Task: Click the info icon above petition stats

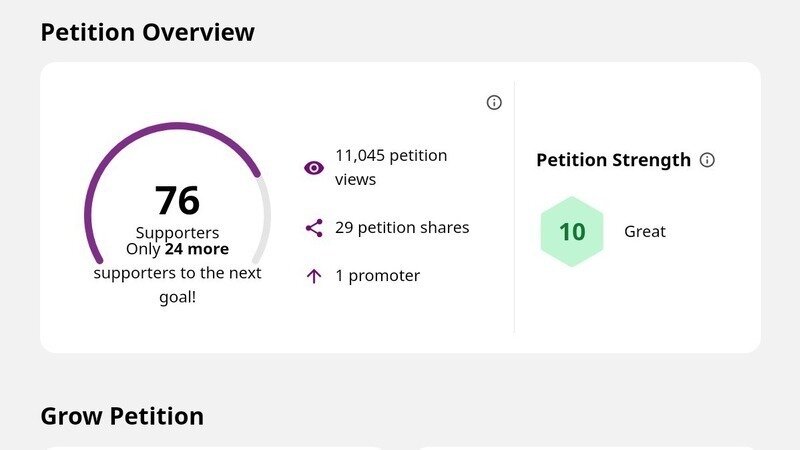Action: click(x=494, y=102)
